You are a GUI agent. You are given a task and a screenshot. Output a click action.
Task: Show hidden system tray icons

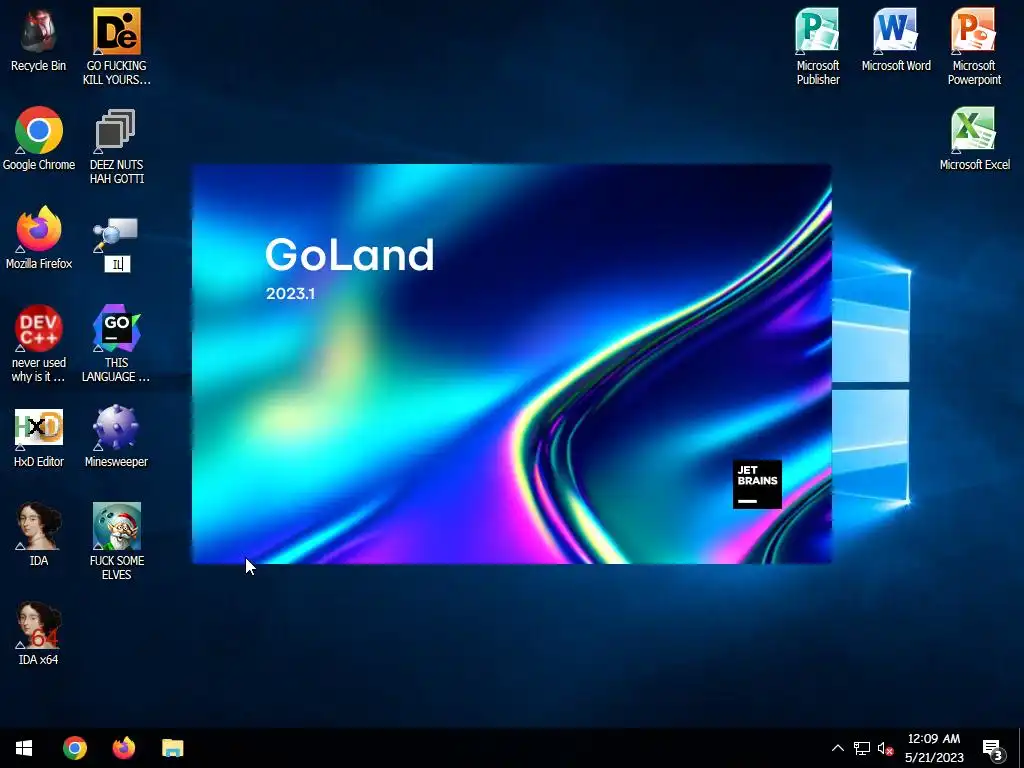[x=837, y=748]
